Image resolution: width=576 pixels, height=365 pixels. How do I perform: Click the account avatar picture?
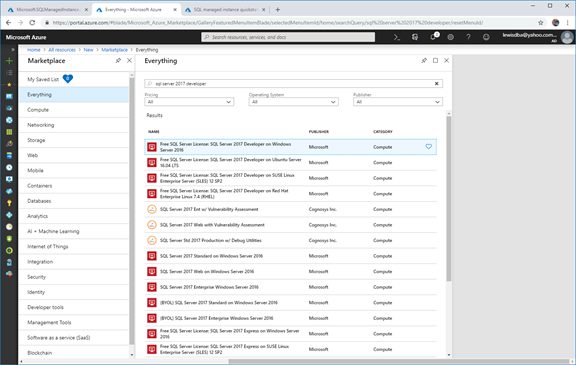[567, 37]
